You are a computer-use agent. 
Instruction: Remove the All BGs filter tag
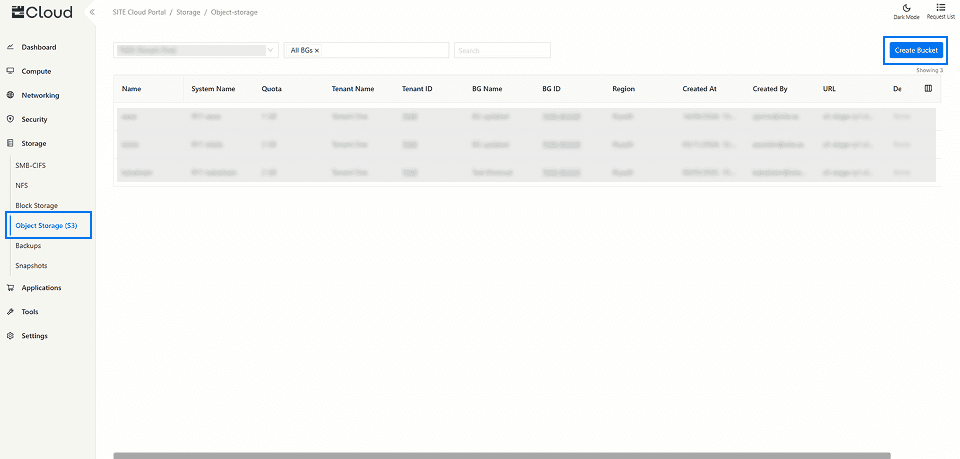(x=317, y=50)
